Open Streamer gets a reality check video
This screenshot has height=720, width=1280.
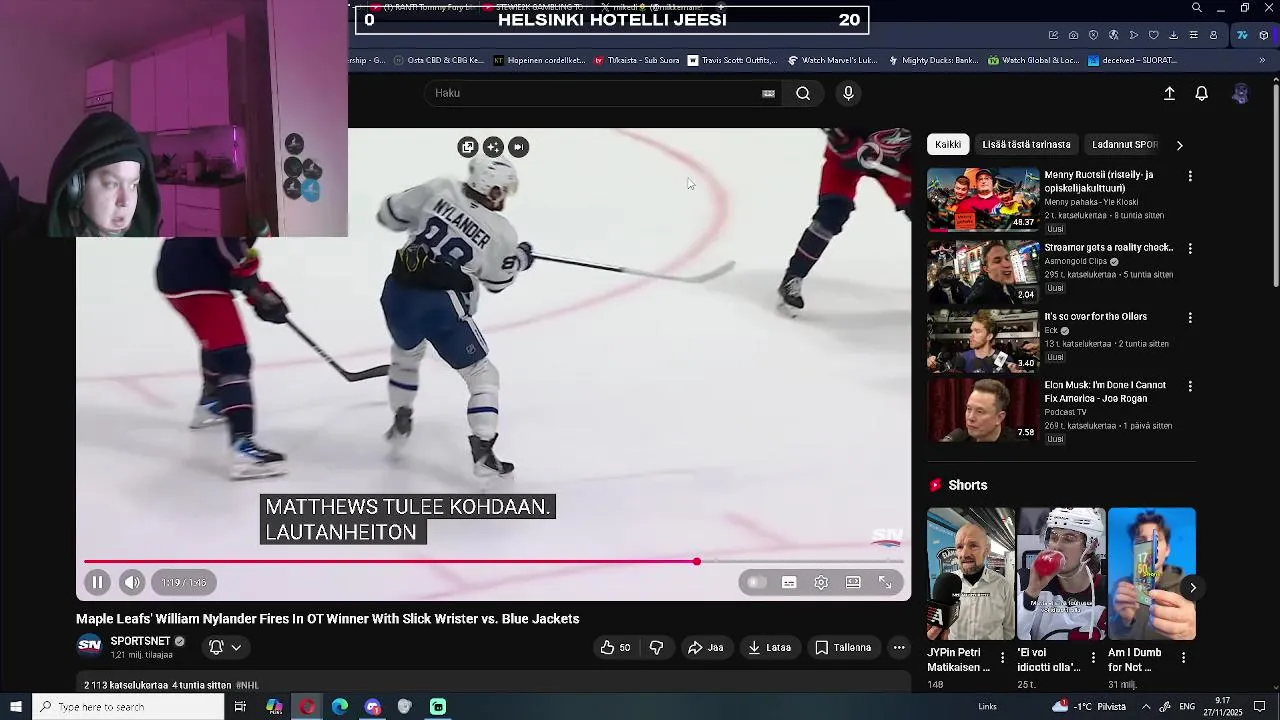[x=983, y=271]
